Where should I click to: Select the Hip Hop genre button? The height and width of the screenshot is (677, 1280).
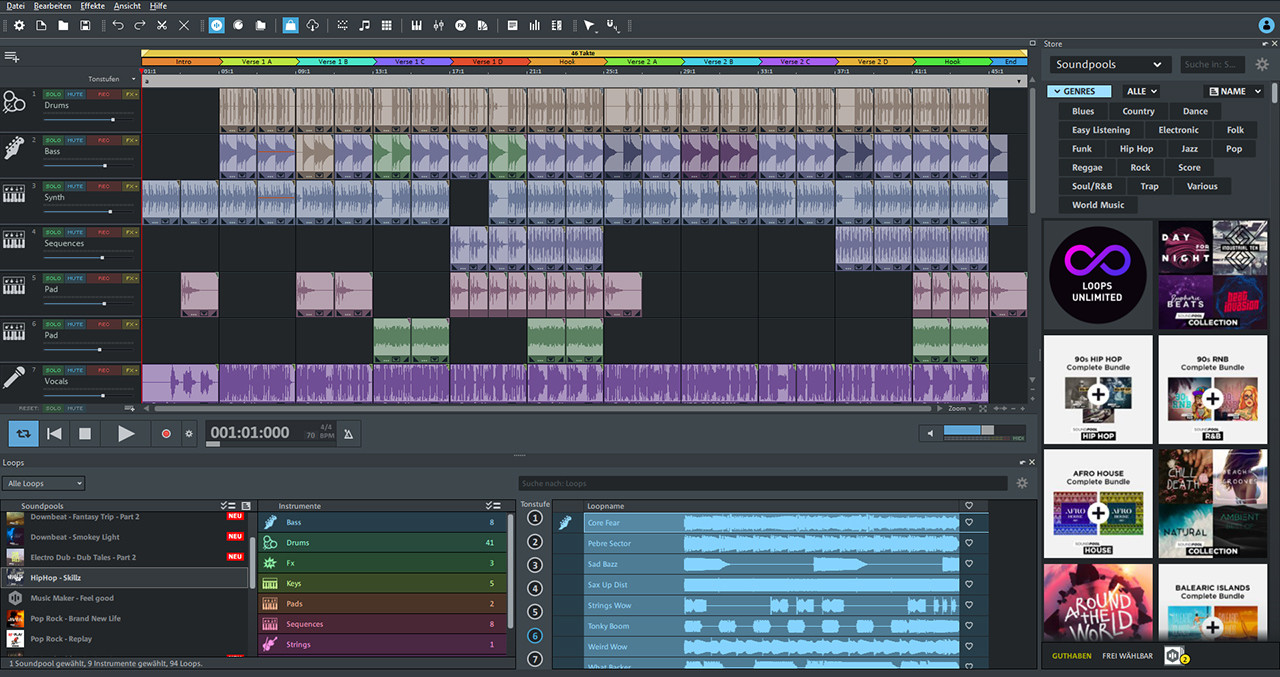point(1135,148)
